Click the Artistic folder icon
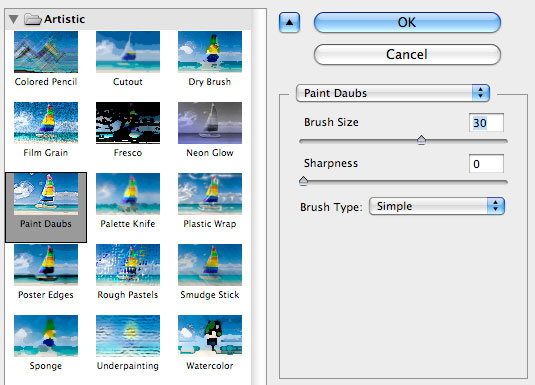Viewport: 535px width, 385px height. [33, 19]
